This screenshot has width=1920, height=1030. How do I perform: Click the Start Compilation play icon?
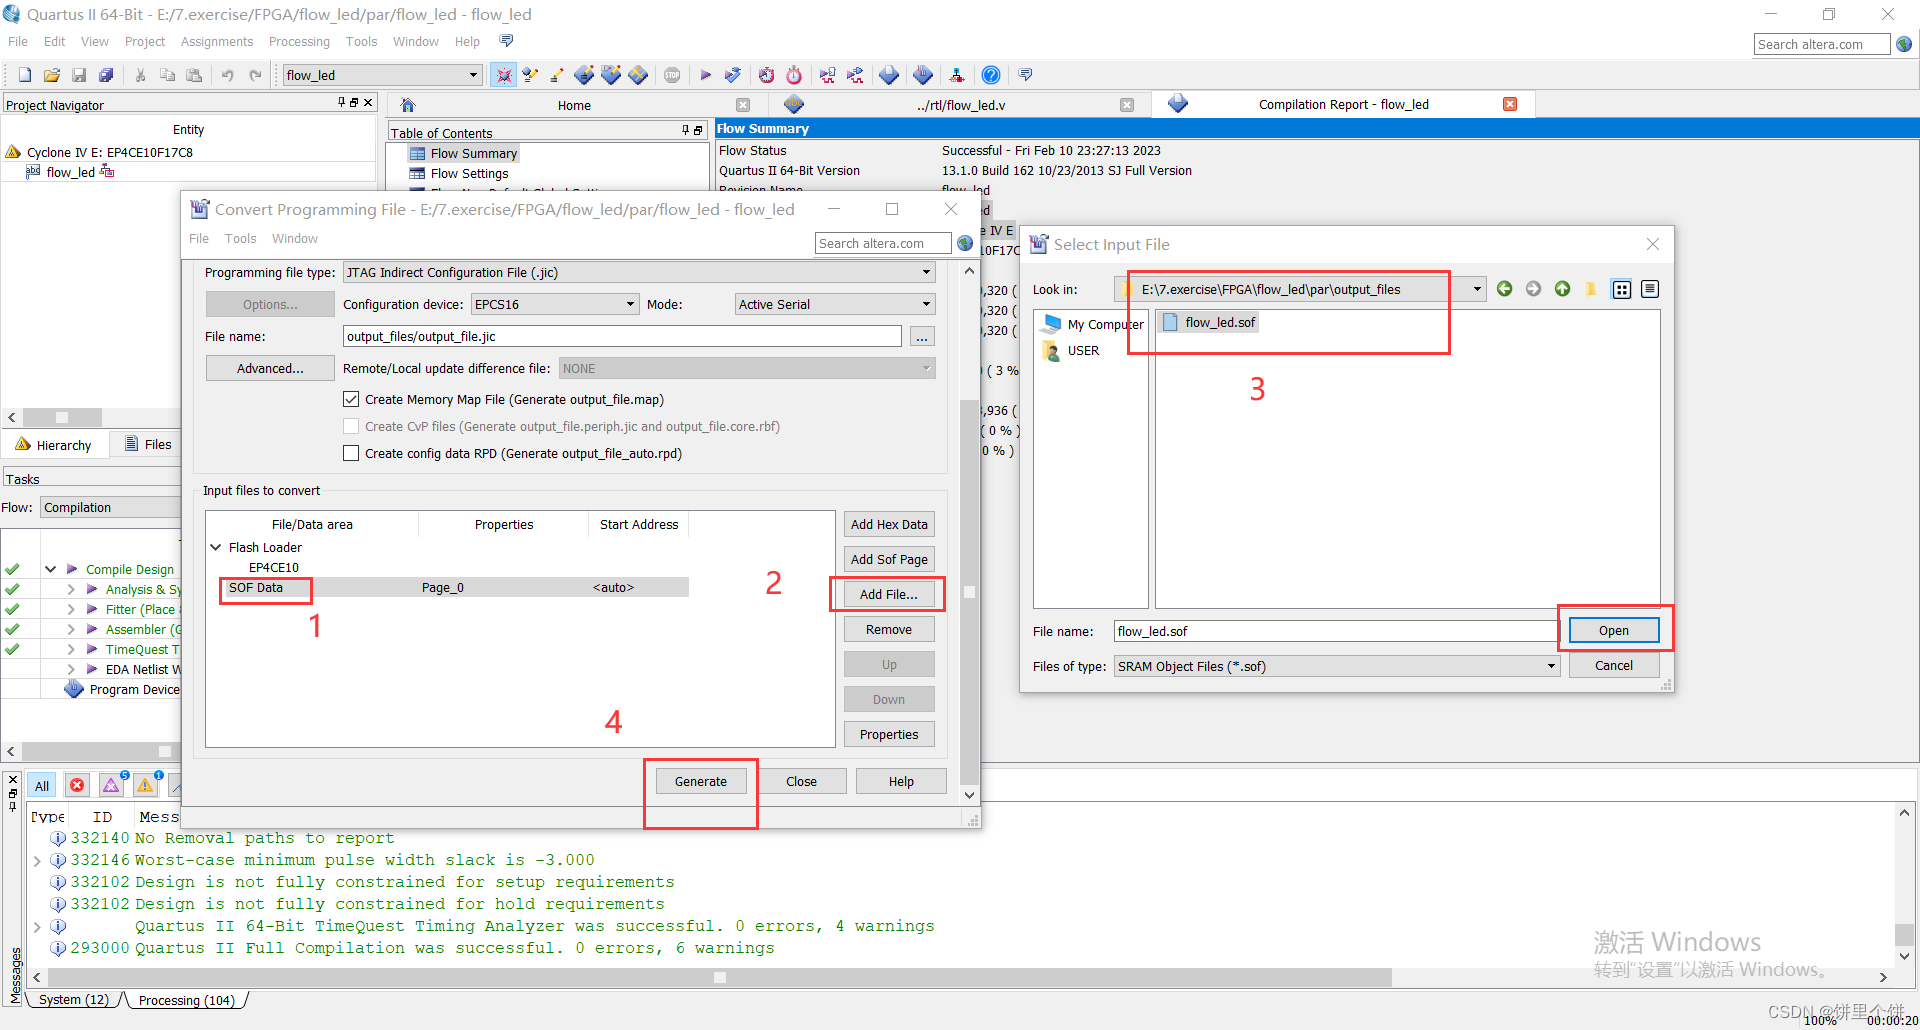[706, 75]
